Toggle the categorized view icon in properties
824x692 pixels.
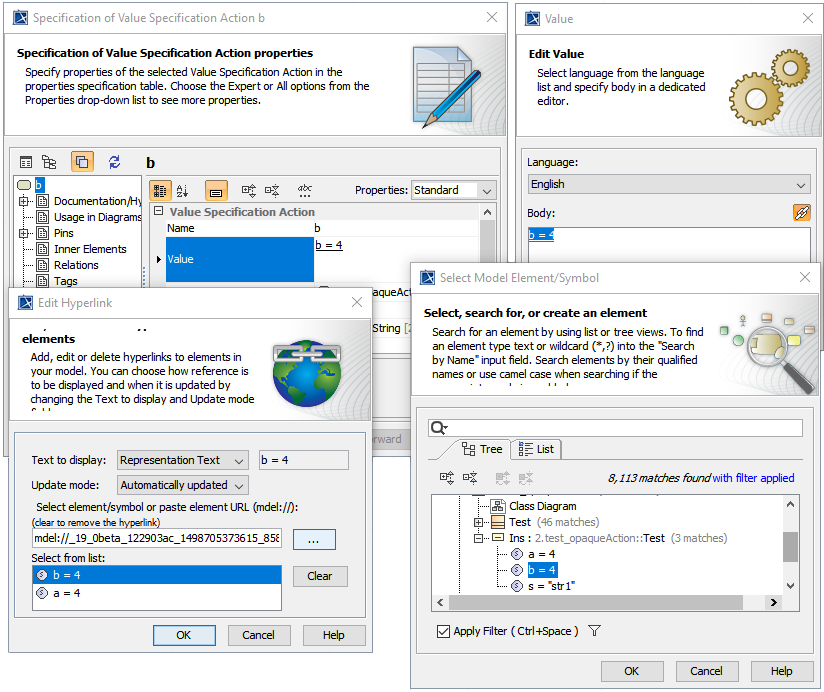[x=160, y=190]
